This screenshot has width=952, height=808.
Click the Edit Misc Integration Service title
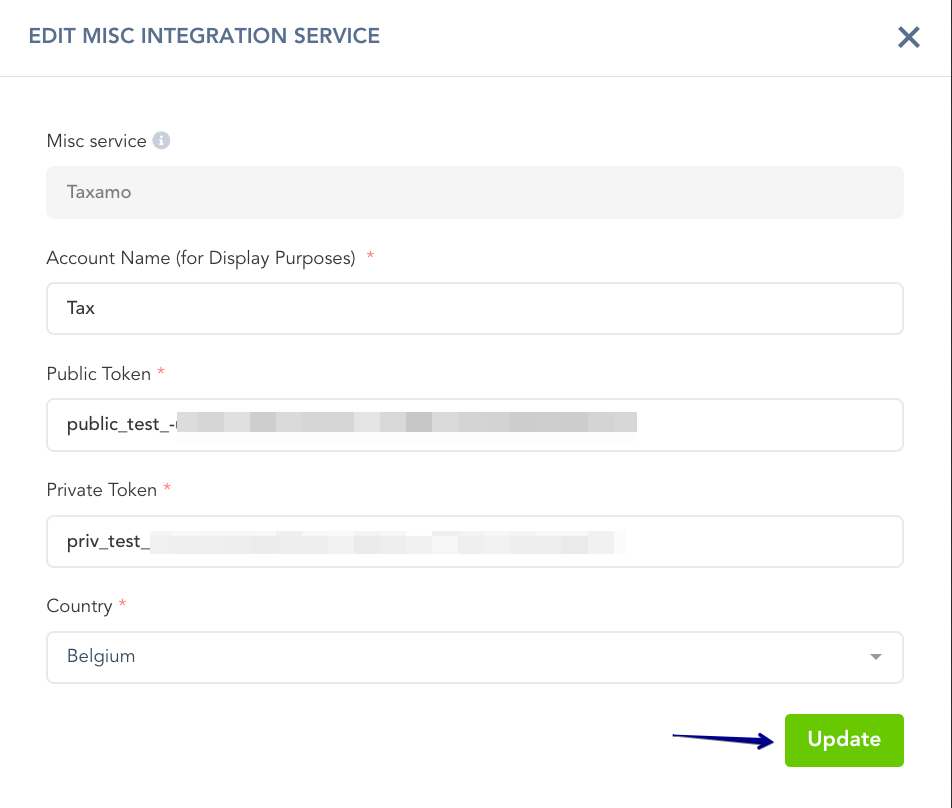[204, 37]
